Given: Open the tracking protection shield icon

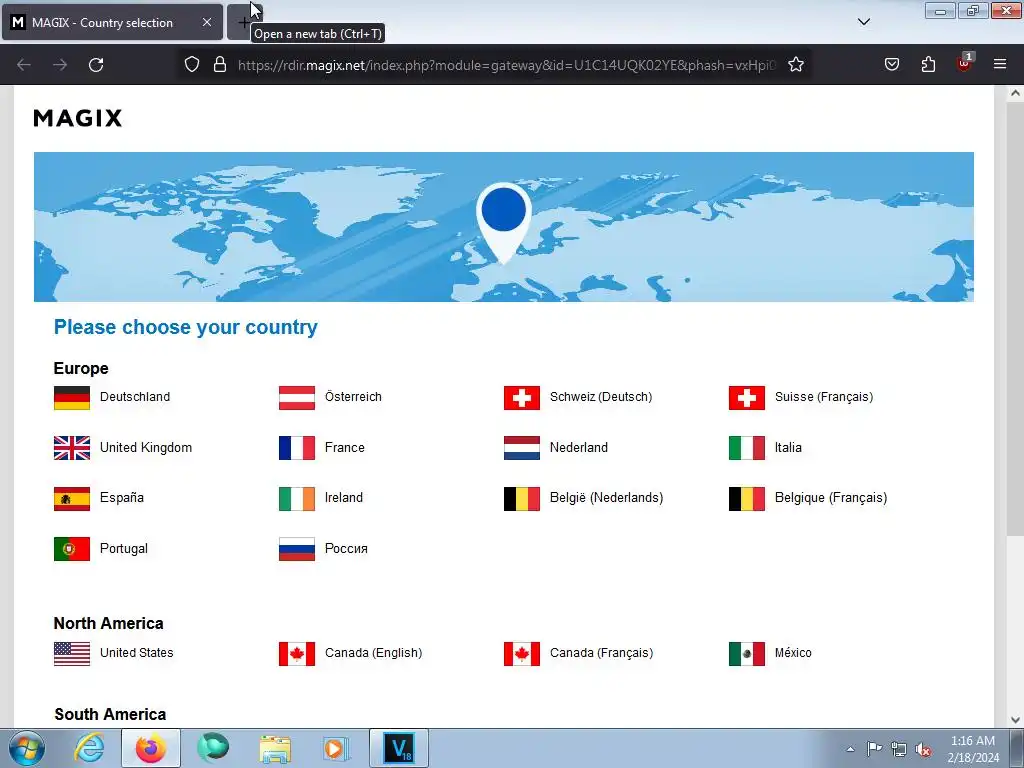Looking at the screenshot, I should click(191, 65).
